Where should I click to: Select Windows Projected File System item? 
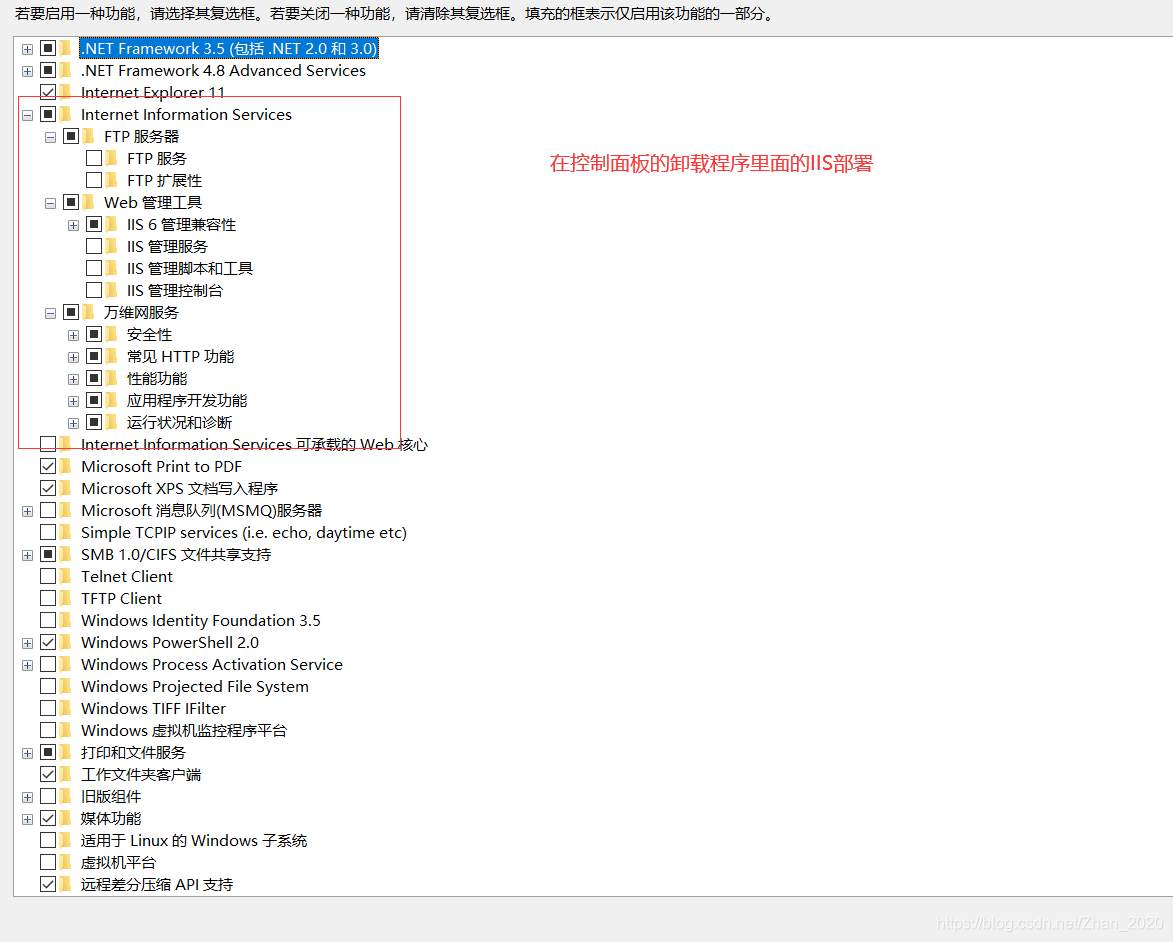pyautogui.click(x=195, y=686)
